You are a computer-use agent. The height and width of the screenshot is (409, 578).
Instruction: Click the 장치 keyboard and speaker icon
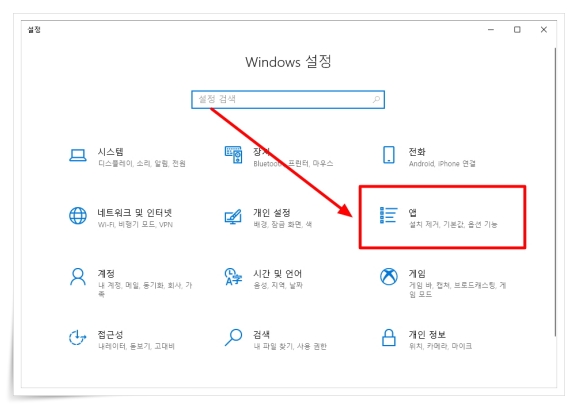pos(233,154)
